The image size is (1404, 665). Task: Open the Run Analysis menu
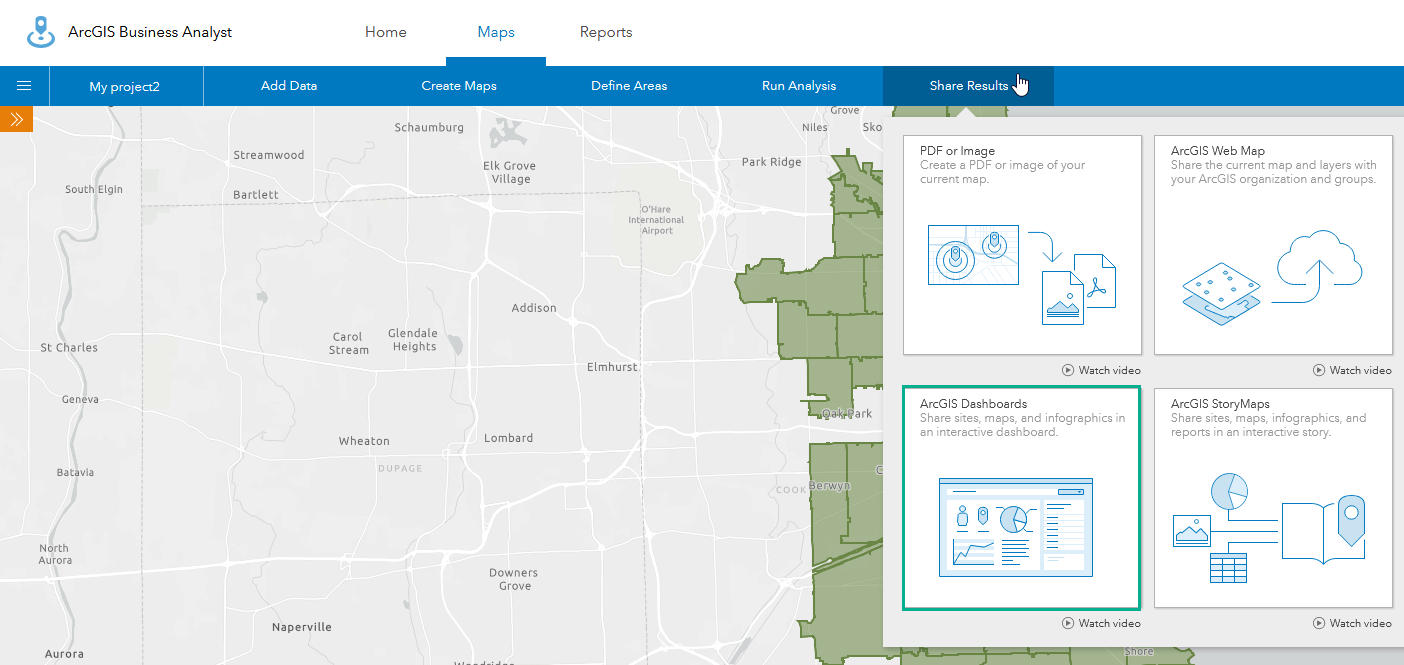tap(799, 86)
